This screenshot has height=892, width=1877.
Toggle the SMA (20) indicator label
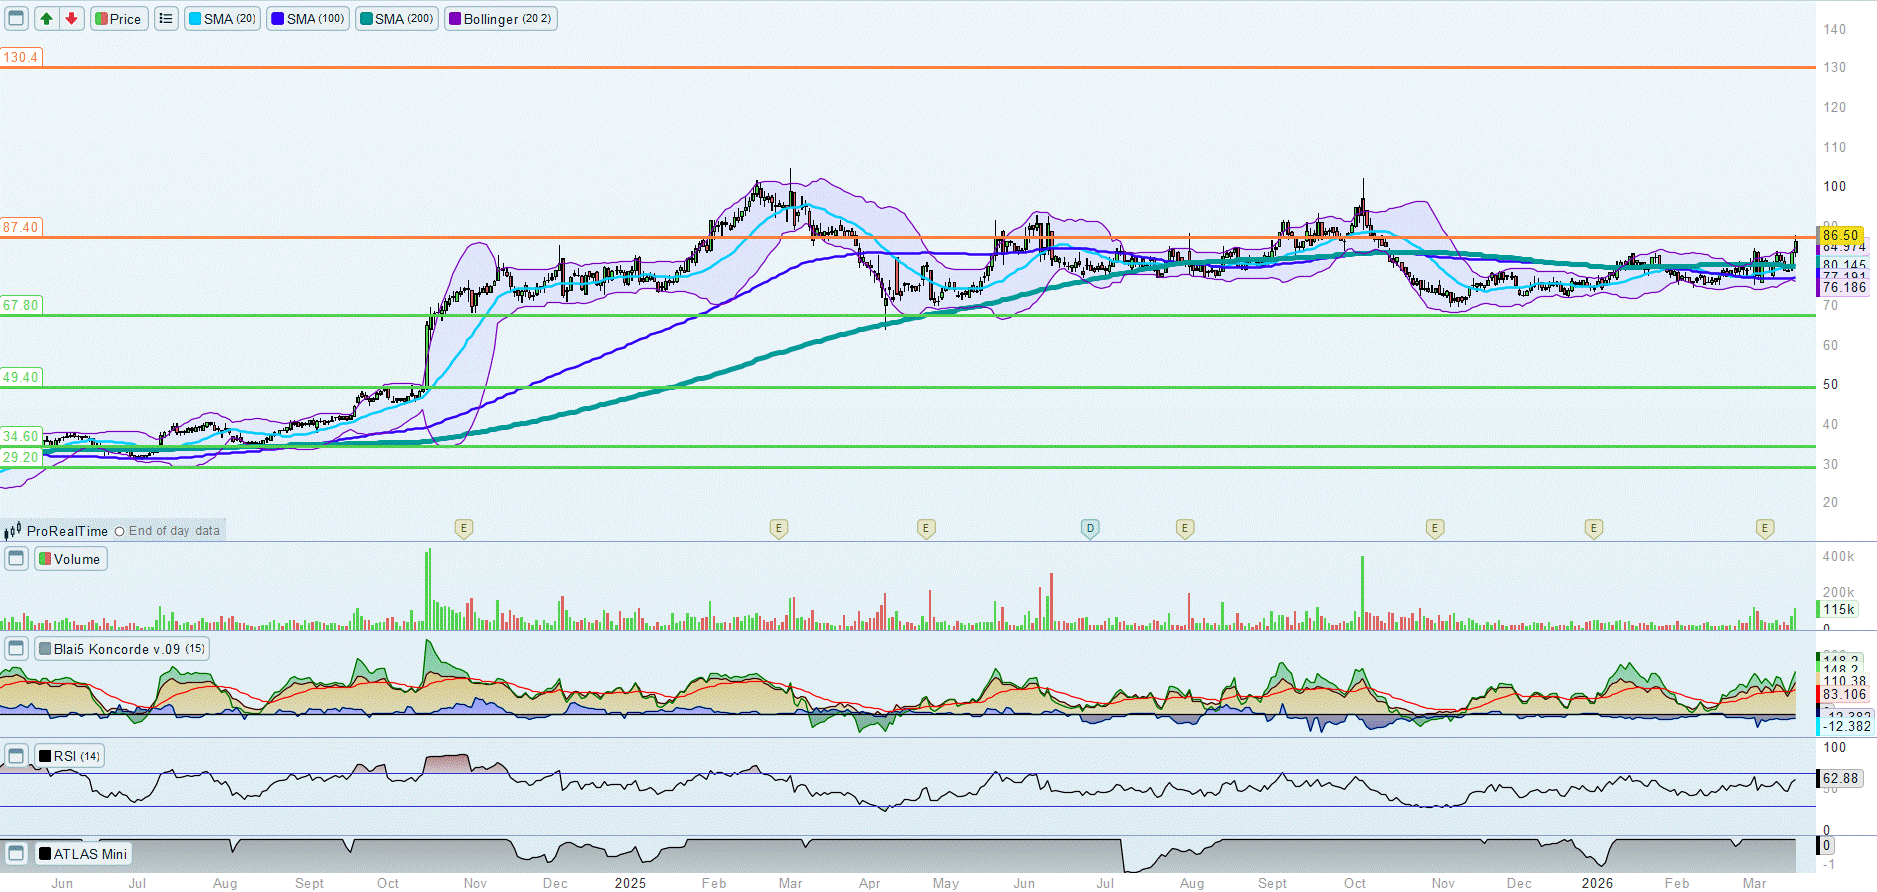(x=222, y=19)
